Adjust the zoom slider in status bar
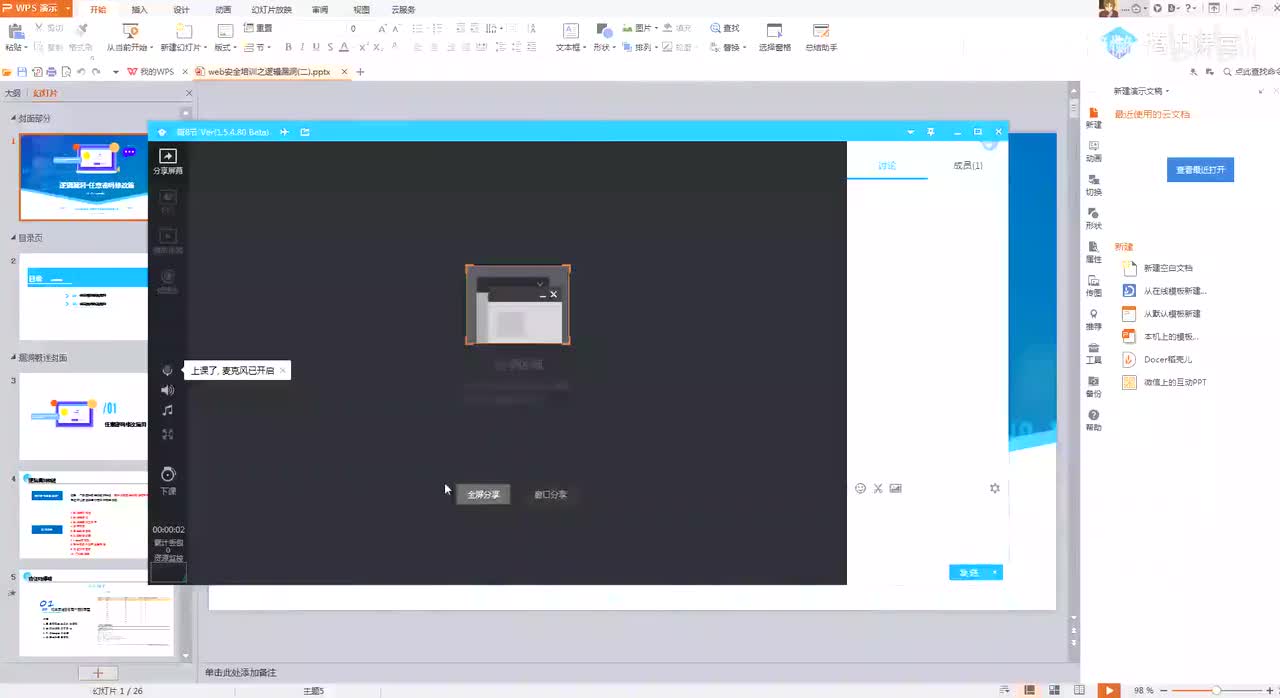 [1216, 690]
